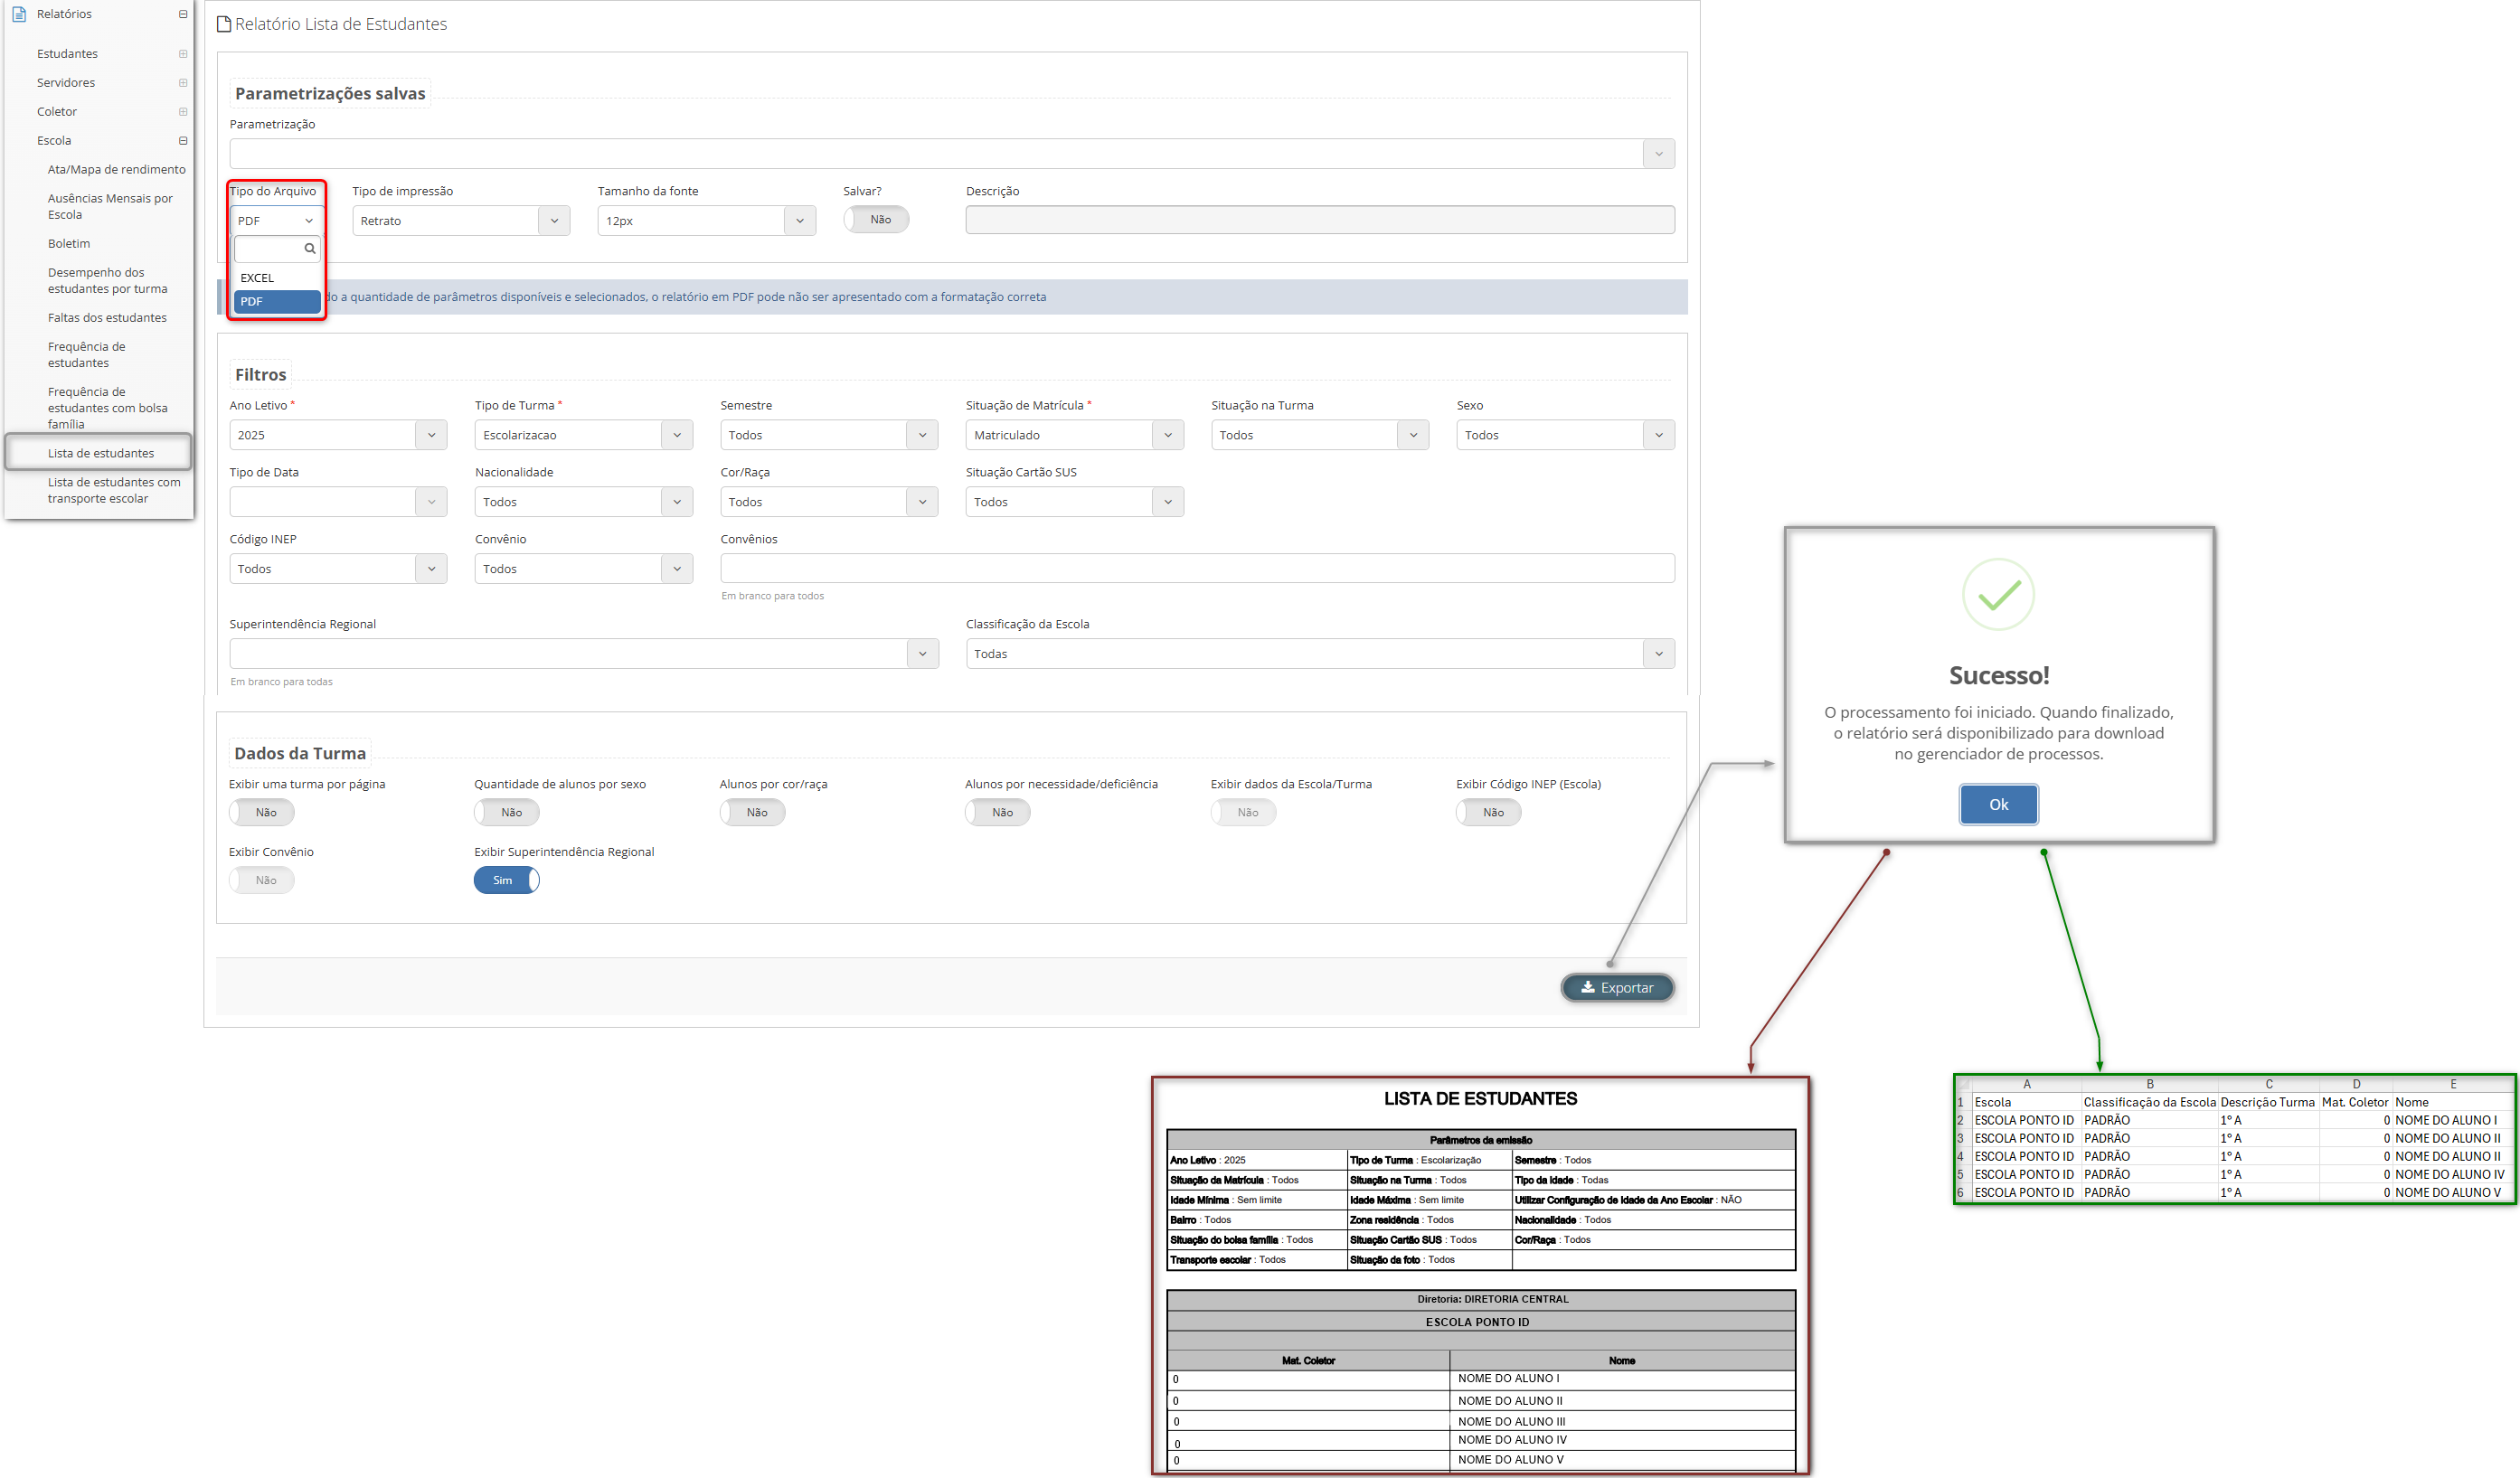The image size is (2520, 1478).
Task: Open the Código INEP dropdown
Action: point(338,569)
